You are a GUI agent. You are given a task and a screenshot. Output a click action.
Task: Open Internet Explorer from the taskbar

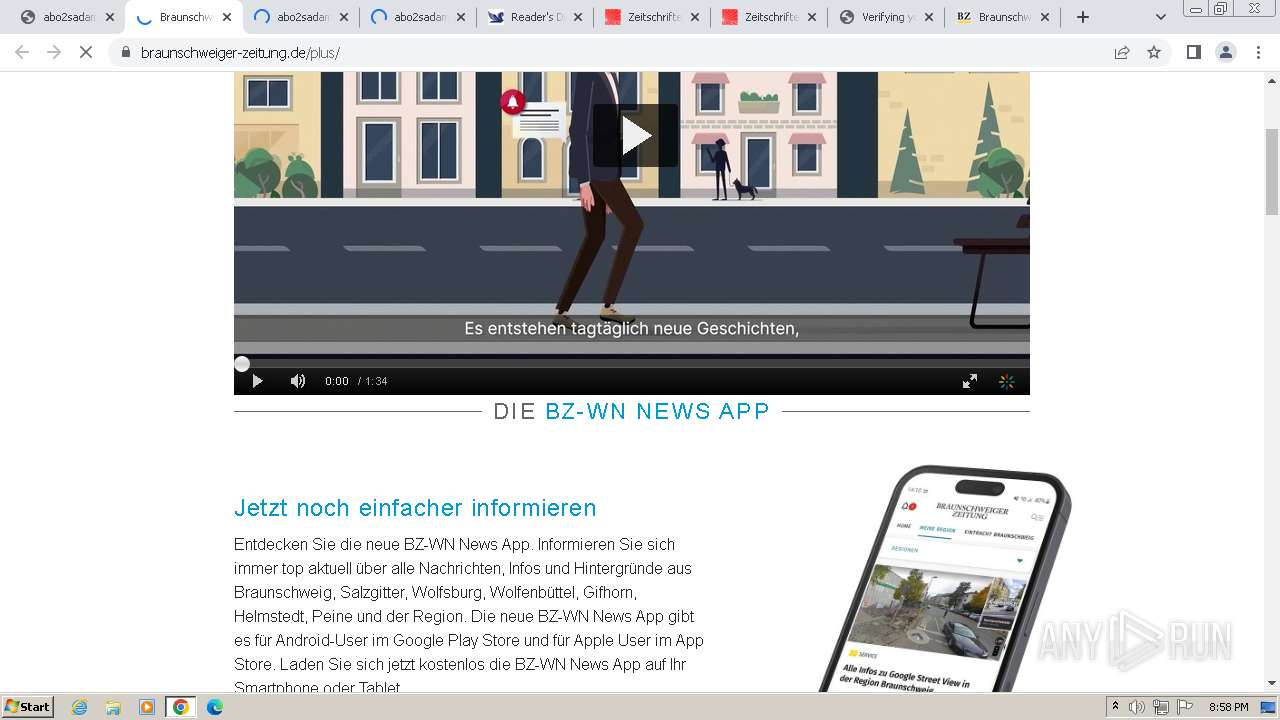[79, 707]
